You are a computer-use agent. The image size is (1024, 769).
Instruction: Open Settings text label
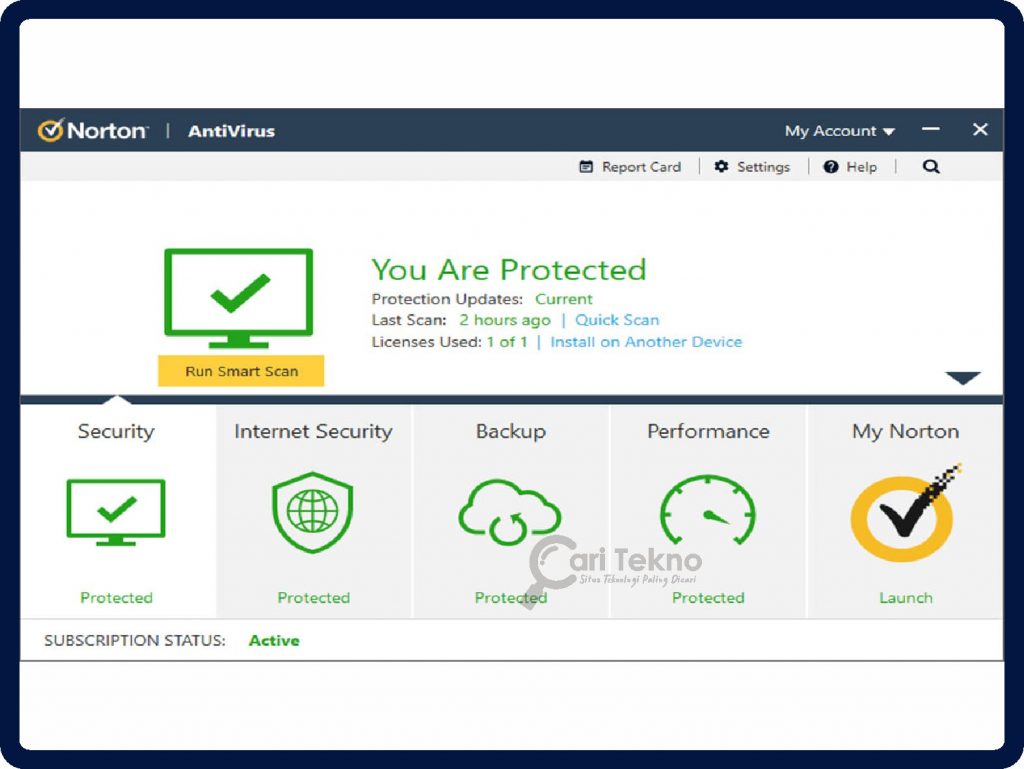[x=763, y=167]
